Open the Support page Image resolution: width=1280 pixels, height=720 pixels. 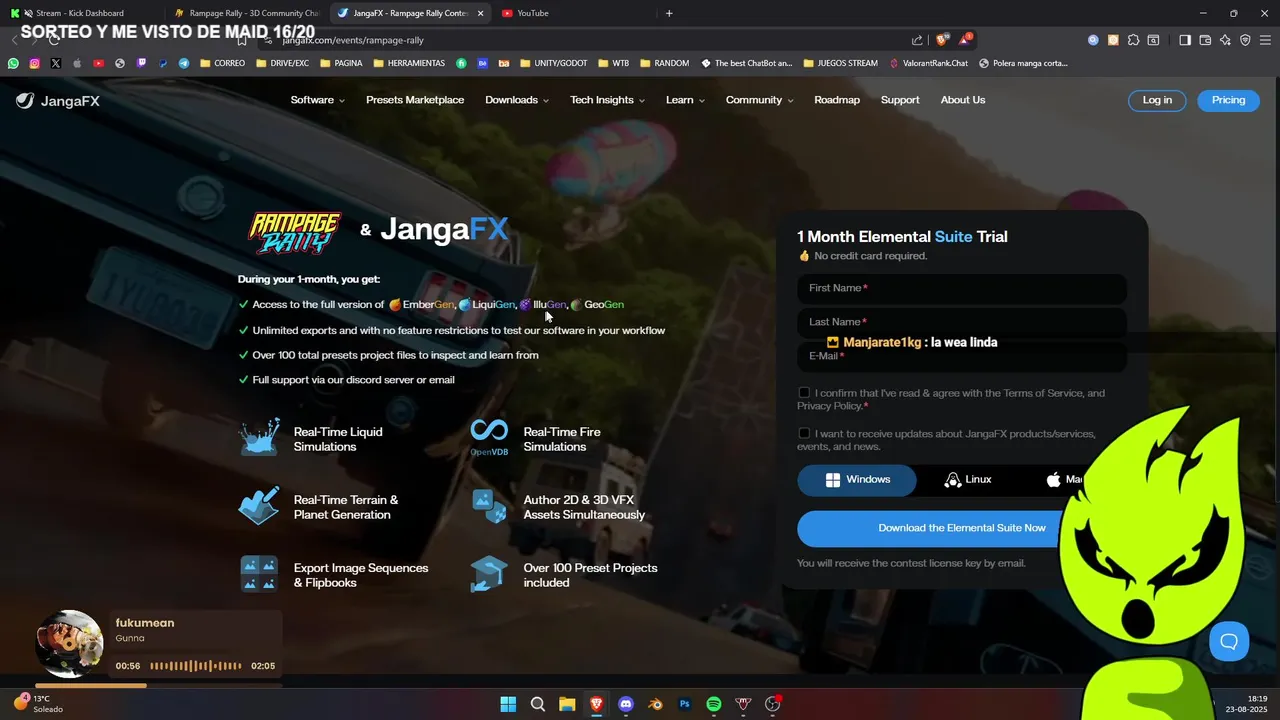click(x=900, y=100)
